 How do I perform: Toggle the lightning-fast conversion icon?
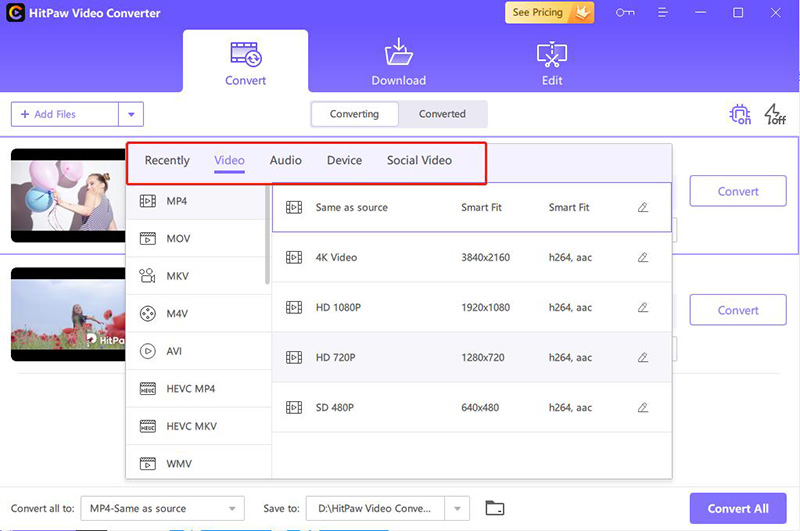pyautogui.click(x=774, y=114)
